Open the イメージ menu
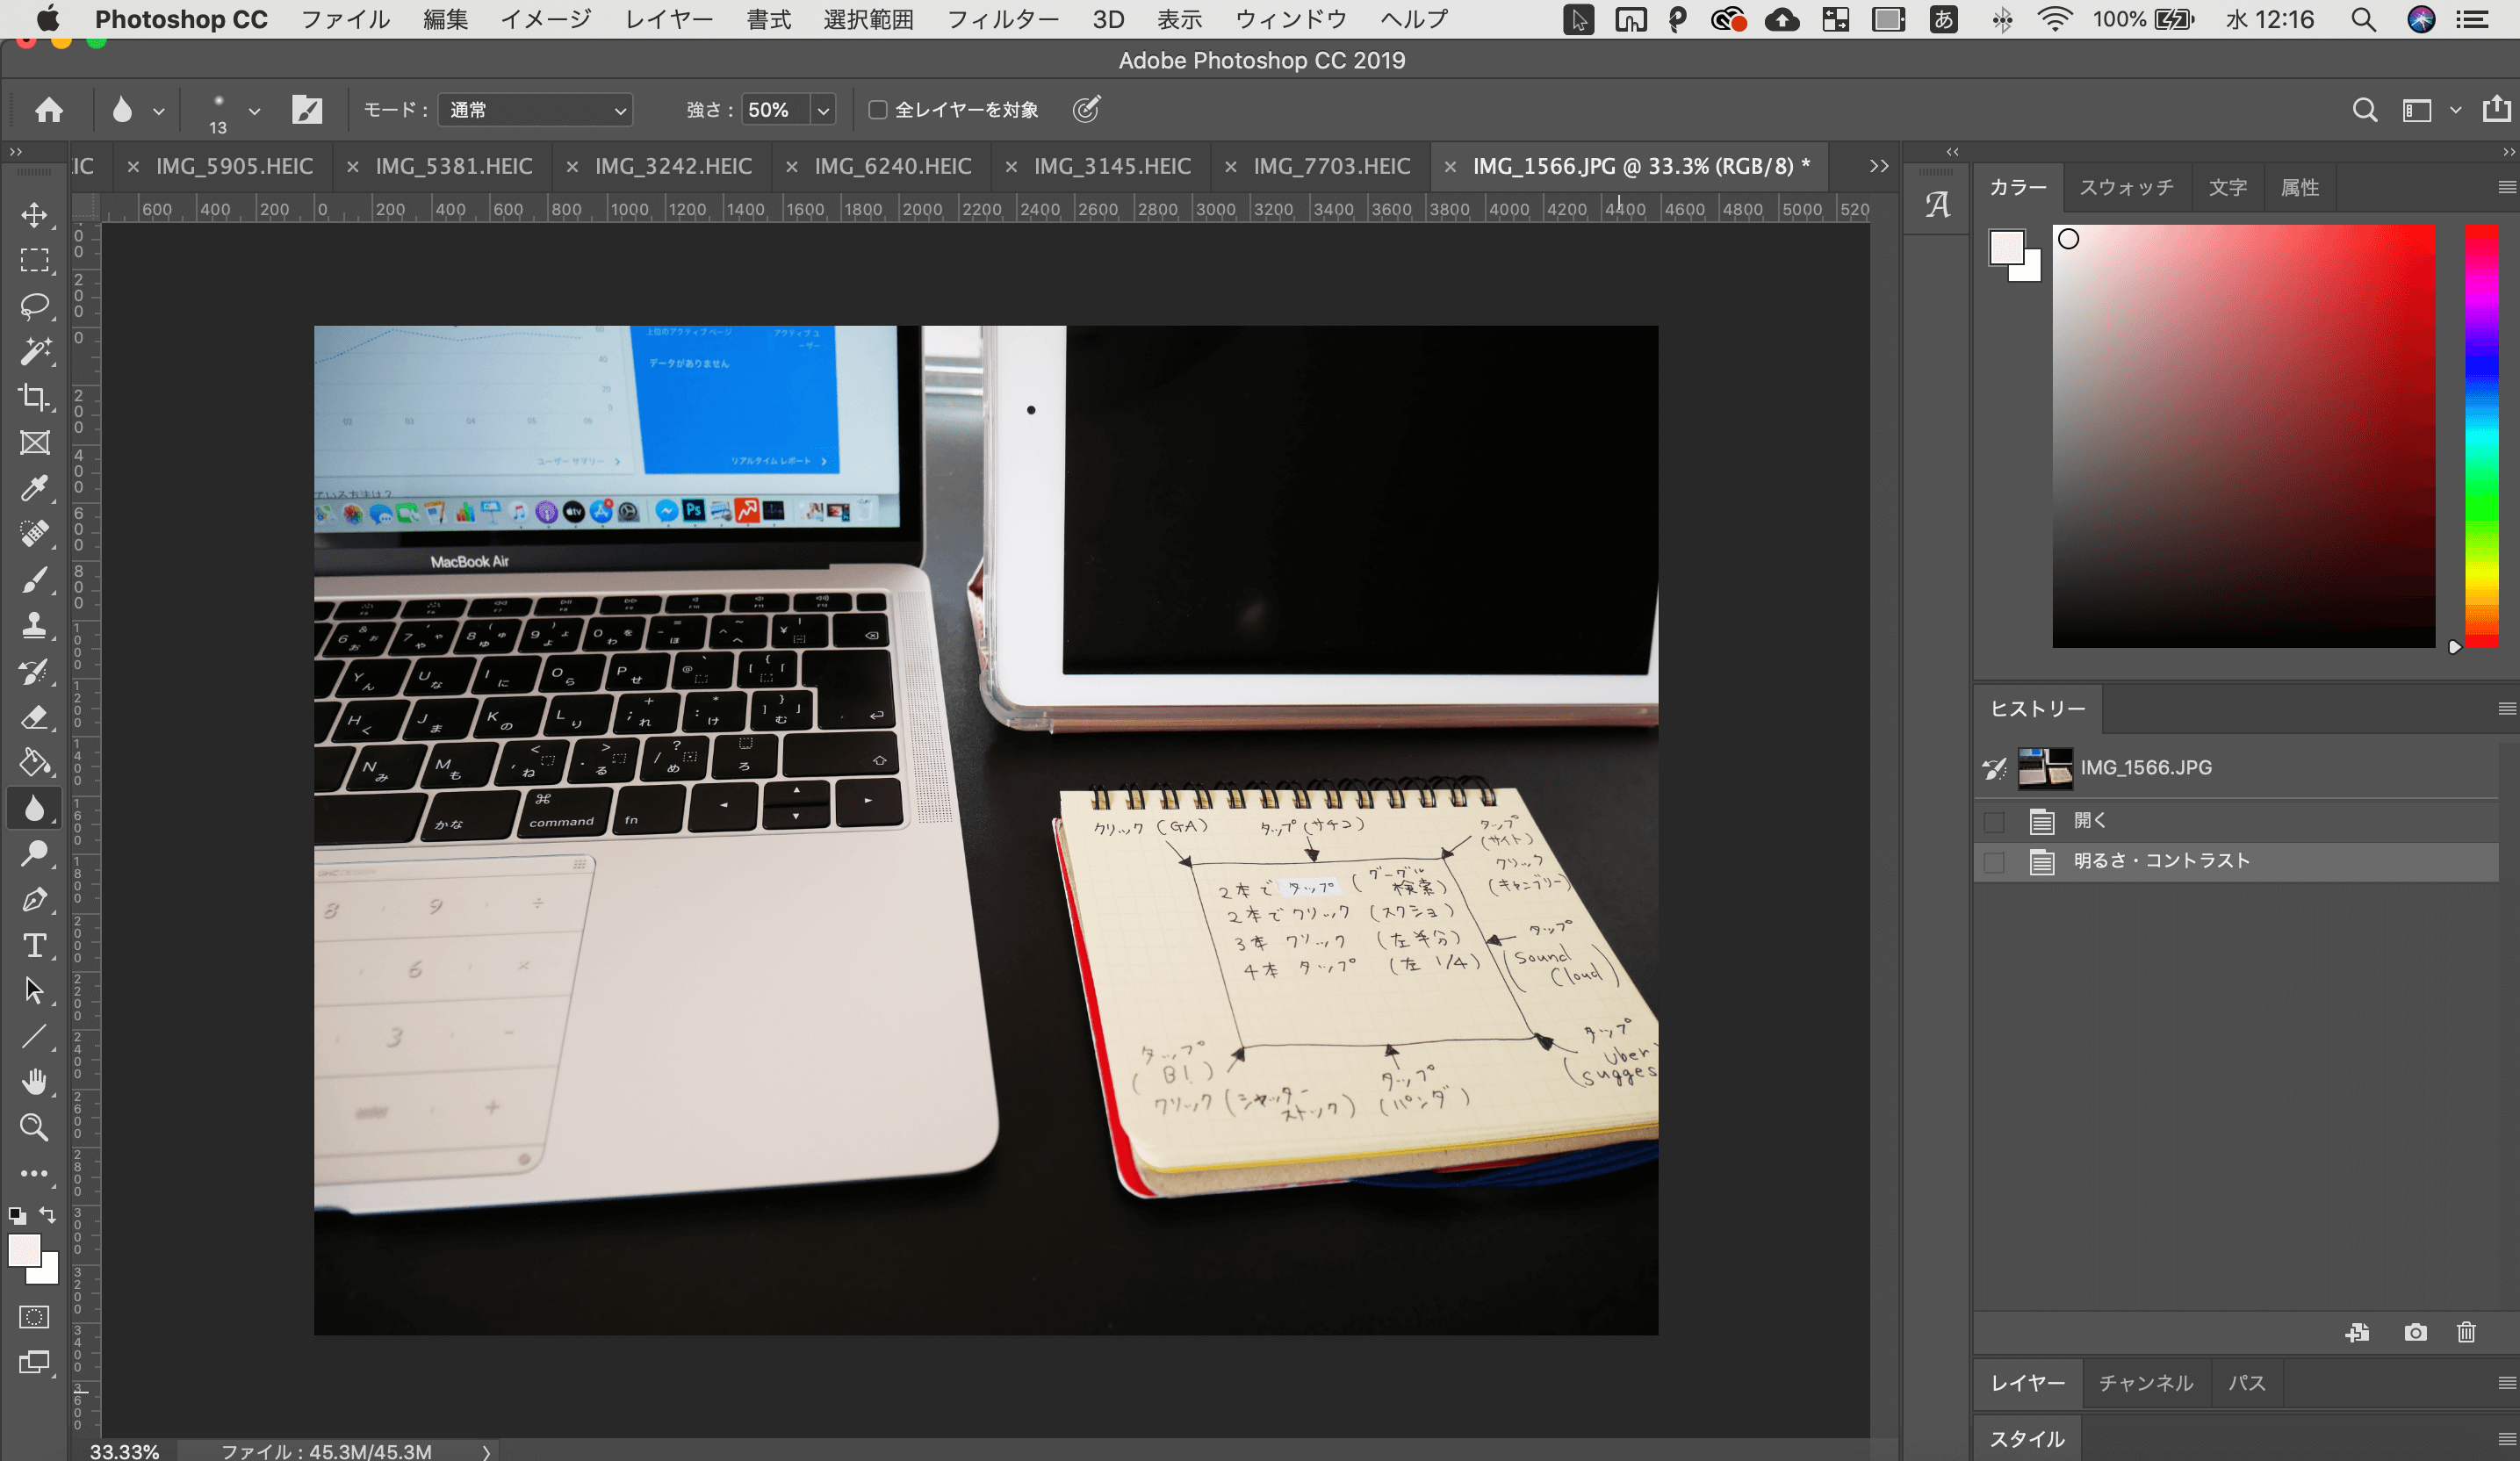The image size is (2520, 1461). 545,19
